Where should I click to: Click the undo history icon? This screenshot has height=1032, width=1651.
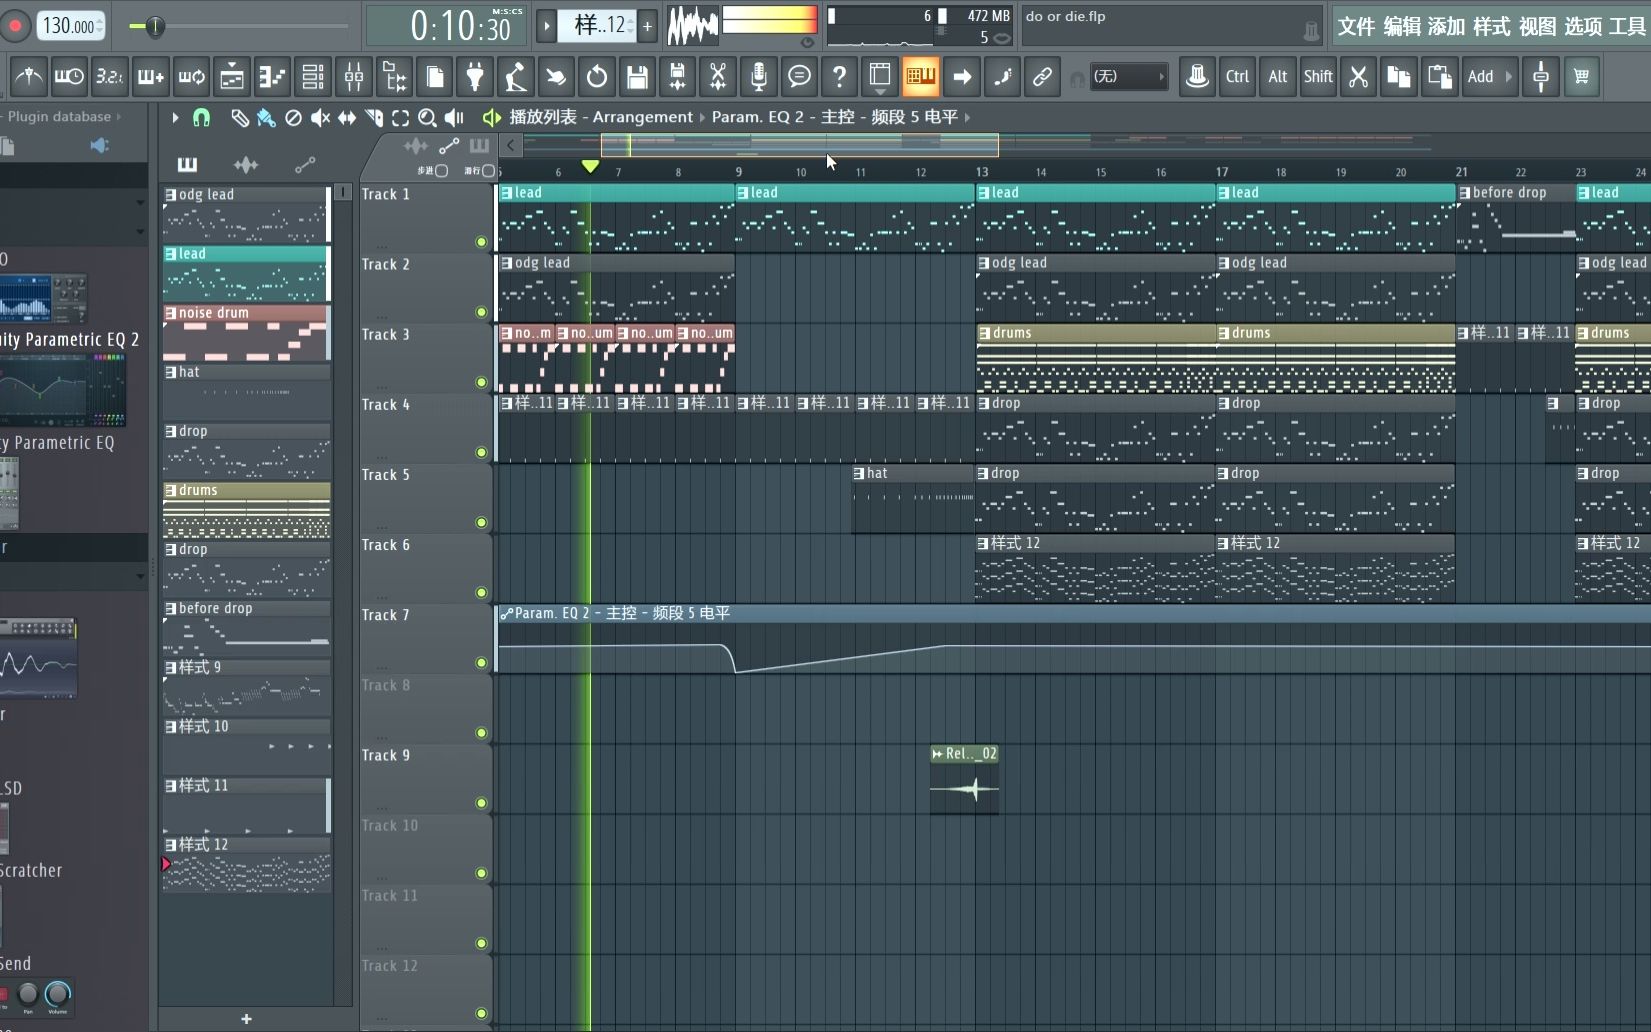pyautogui.click(x=597, y=76)
